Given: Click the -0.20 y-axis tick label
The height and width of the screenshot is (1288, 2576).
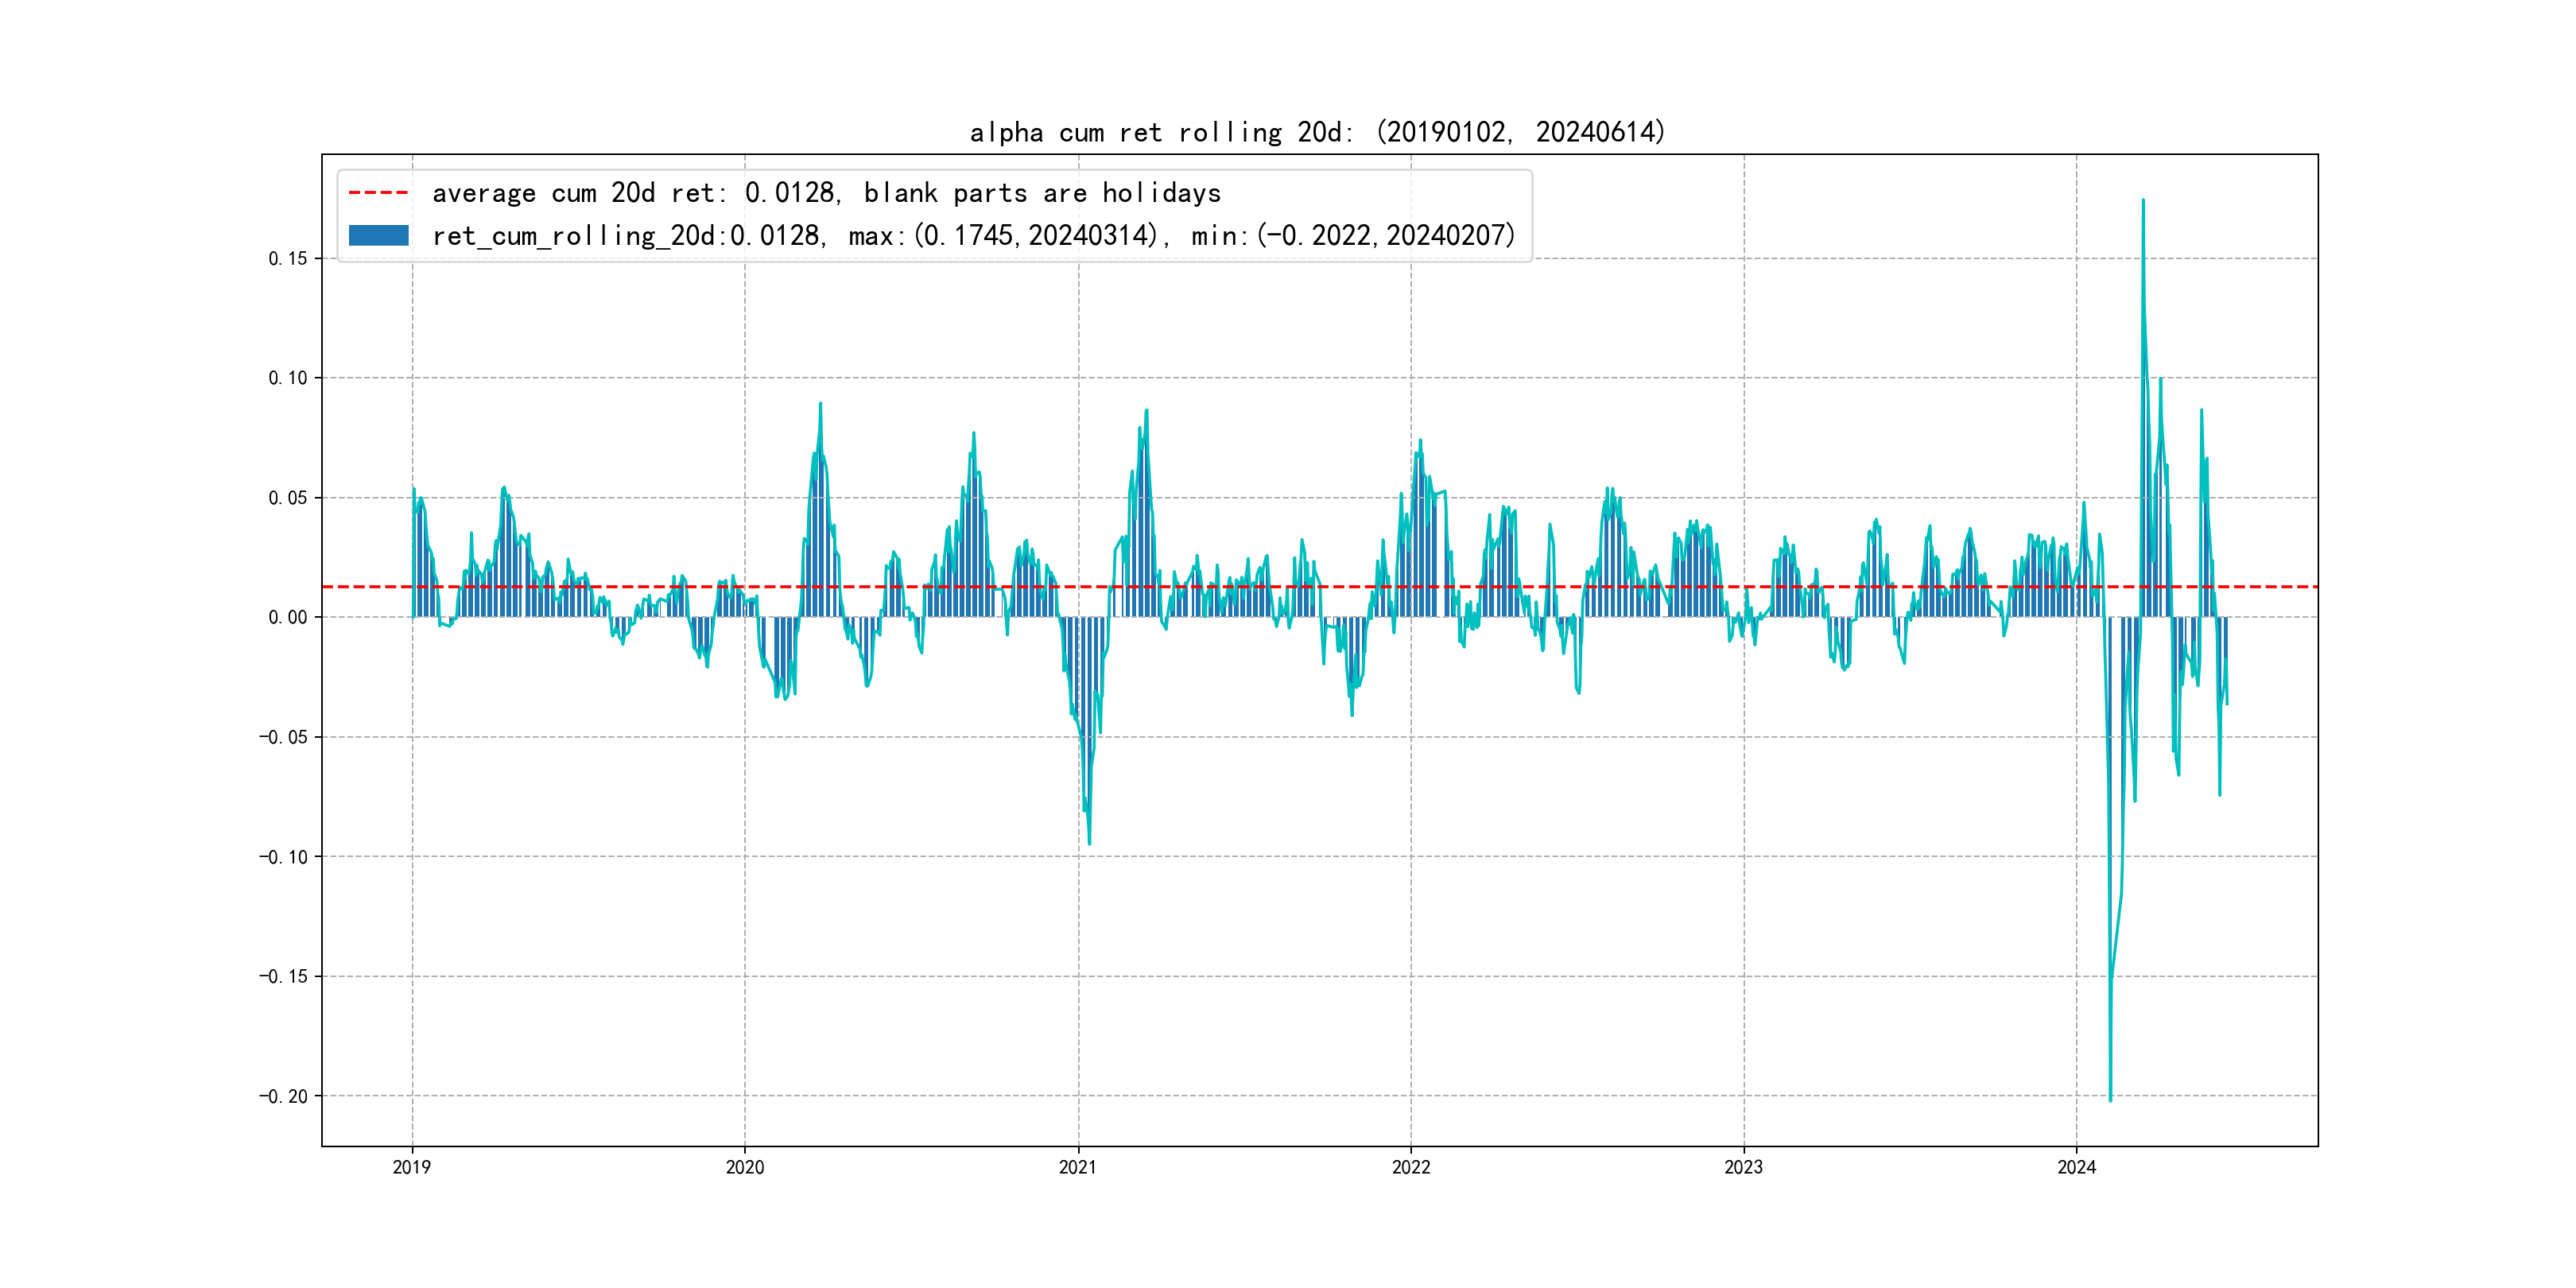Looking at the screenshot, I should 283,1097.
